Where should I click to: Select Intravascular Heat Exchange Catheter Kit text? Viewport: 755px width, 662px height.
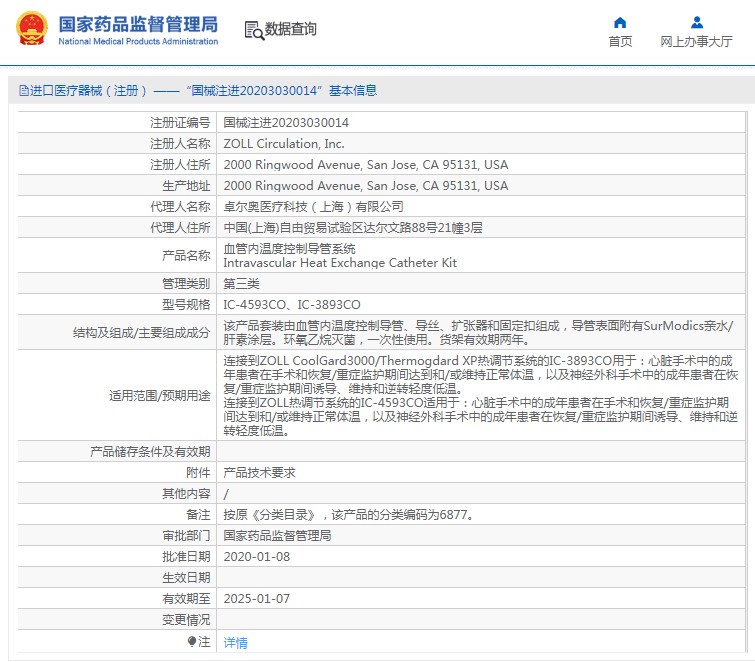[x=340, y=263]
